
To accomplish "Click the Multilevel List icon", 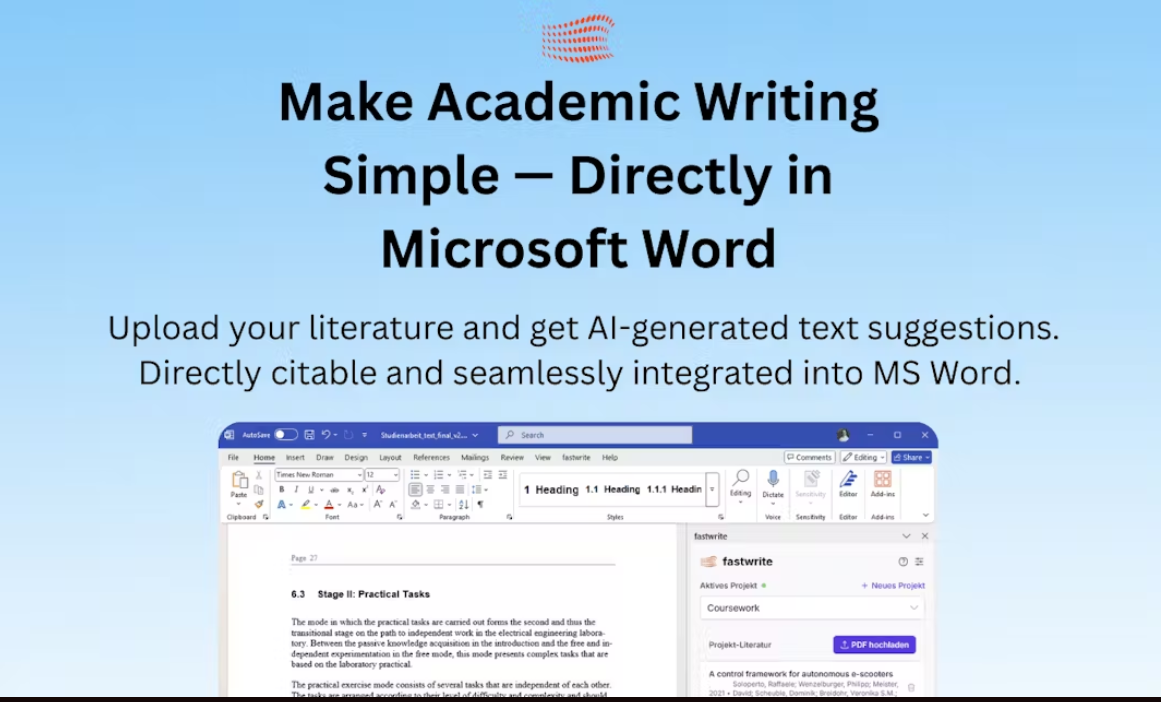I will [462, 475].
